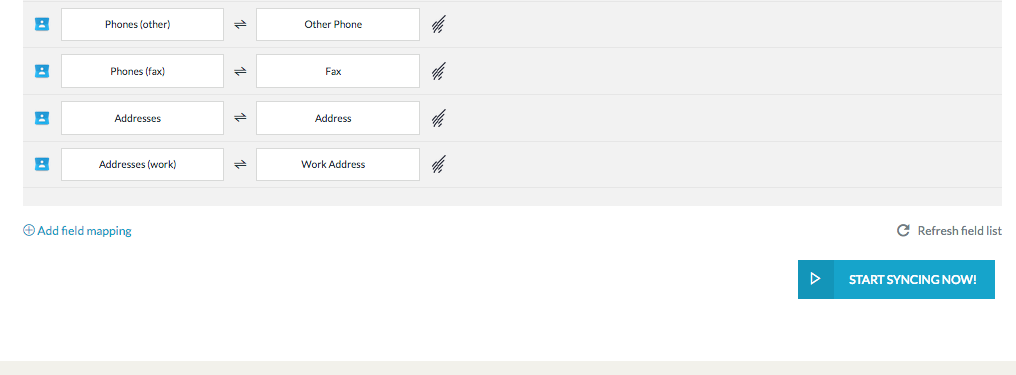Click striped icon next to Address field

pyautogui.click(x=439, y=118)
